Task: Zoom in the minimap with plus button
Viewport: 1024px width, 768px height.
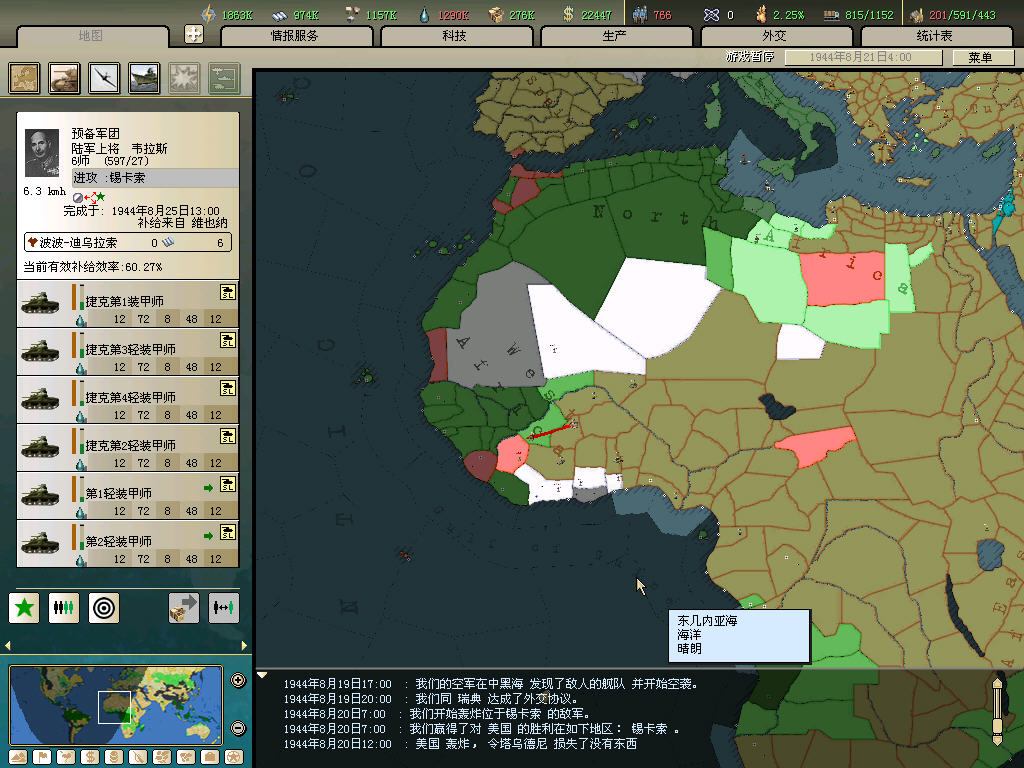Action: (238, 681)
